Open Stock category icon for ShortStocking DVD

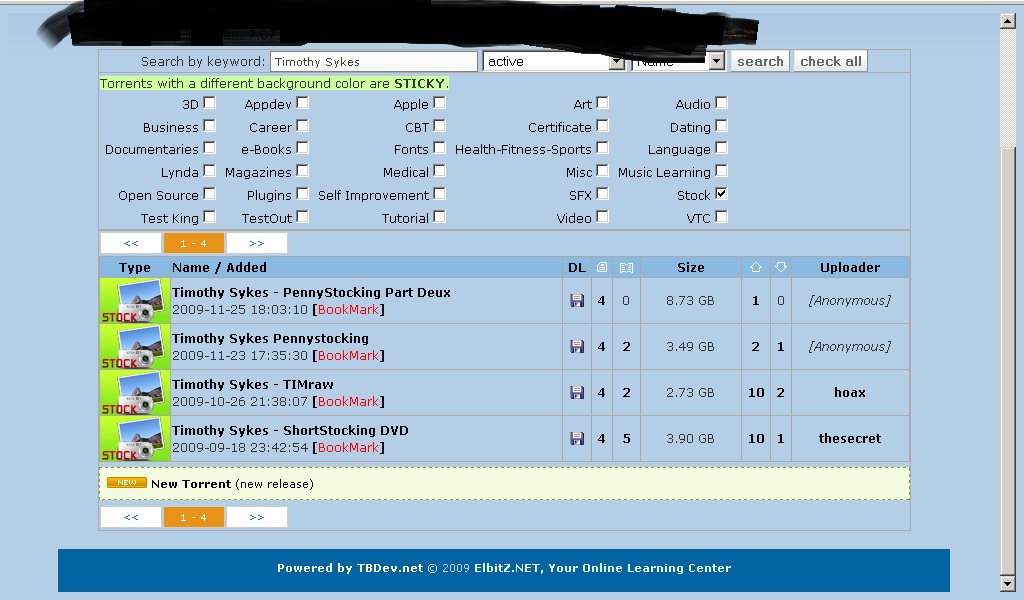(x=135, y=439)
